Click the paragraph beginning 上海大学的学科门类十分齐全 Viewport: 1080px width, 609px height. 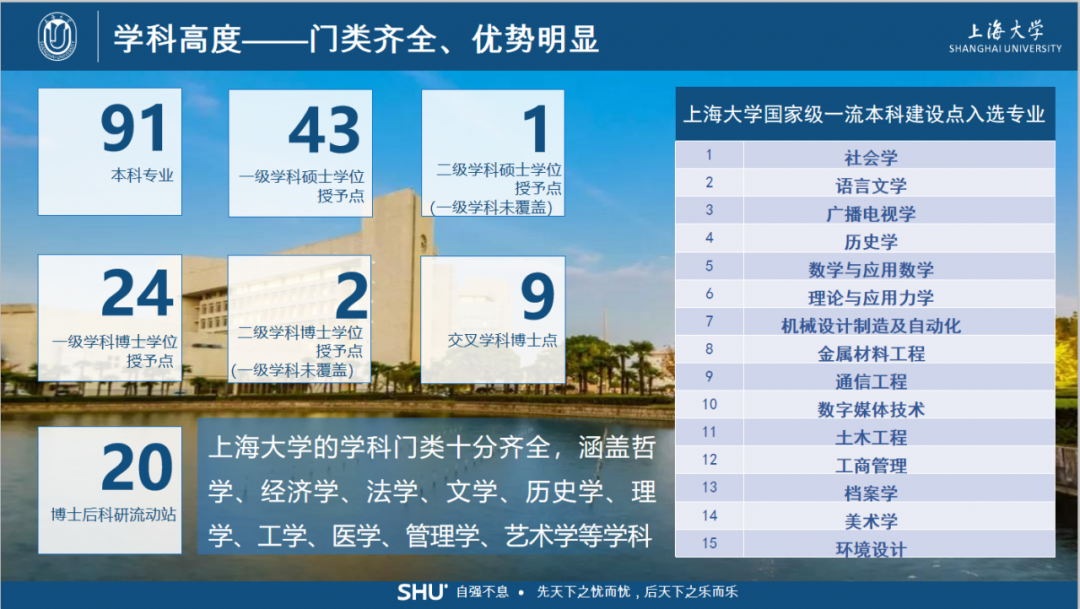430,491
